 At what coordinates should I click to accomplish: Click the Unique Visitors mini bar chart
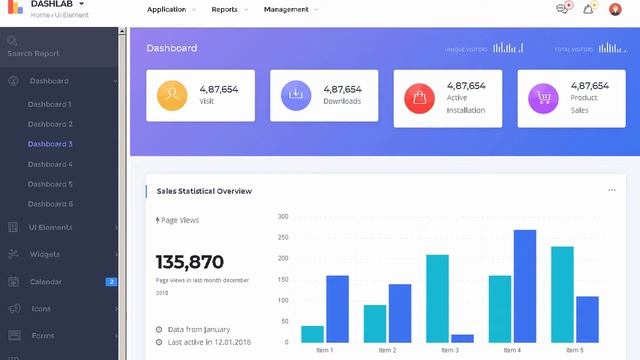click(508, 48)
